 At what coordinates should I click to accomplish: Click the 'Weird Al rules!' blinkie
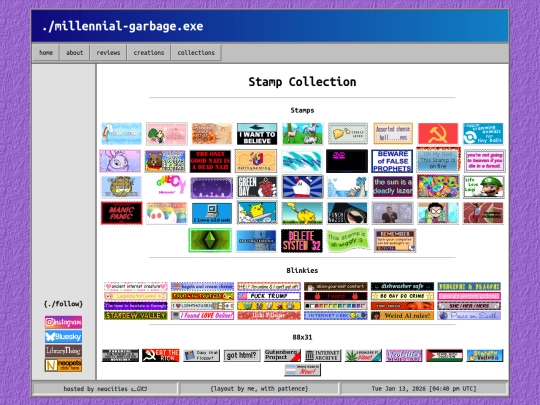click(x=402, y=315)
